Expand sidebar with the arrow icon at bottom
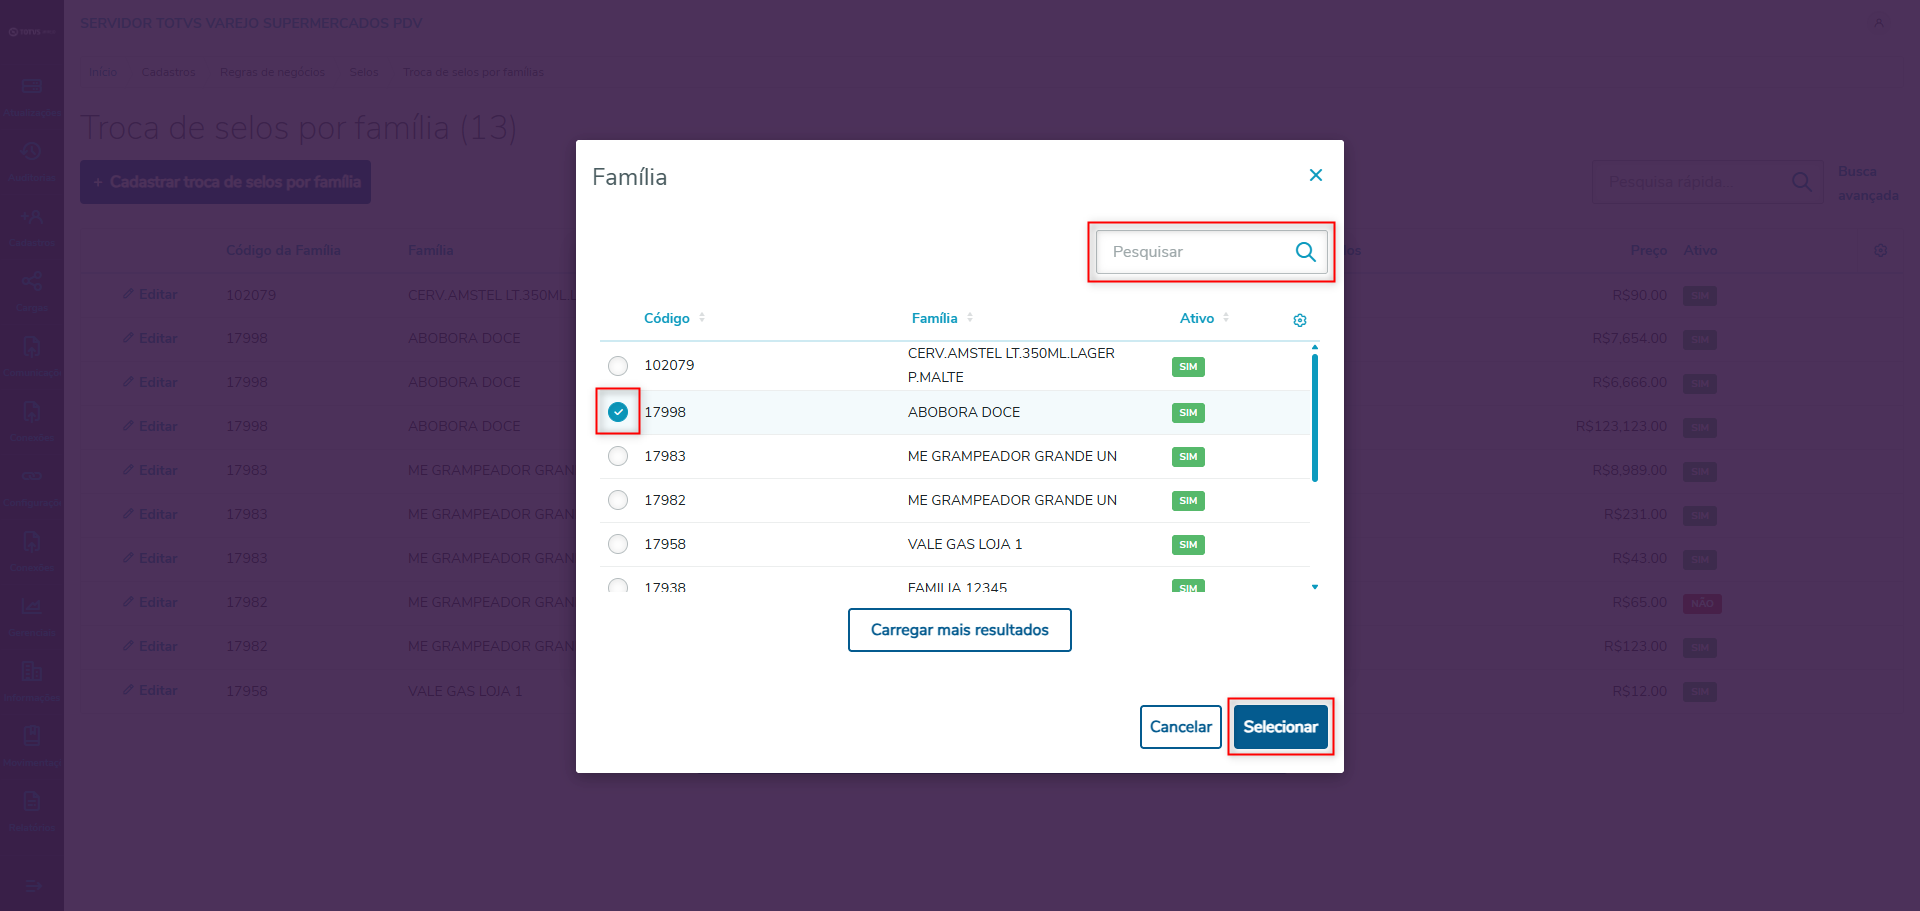 32,886
